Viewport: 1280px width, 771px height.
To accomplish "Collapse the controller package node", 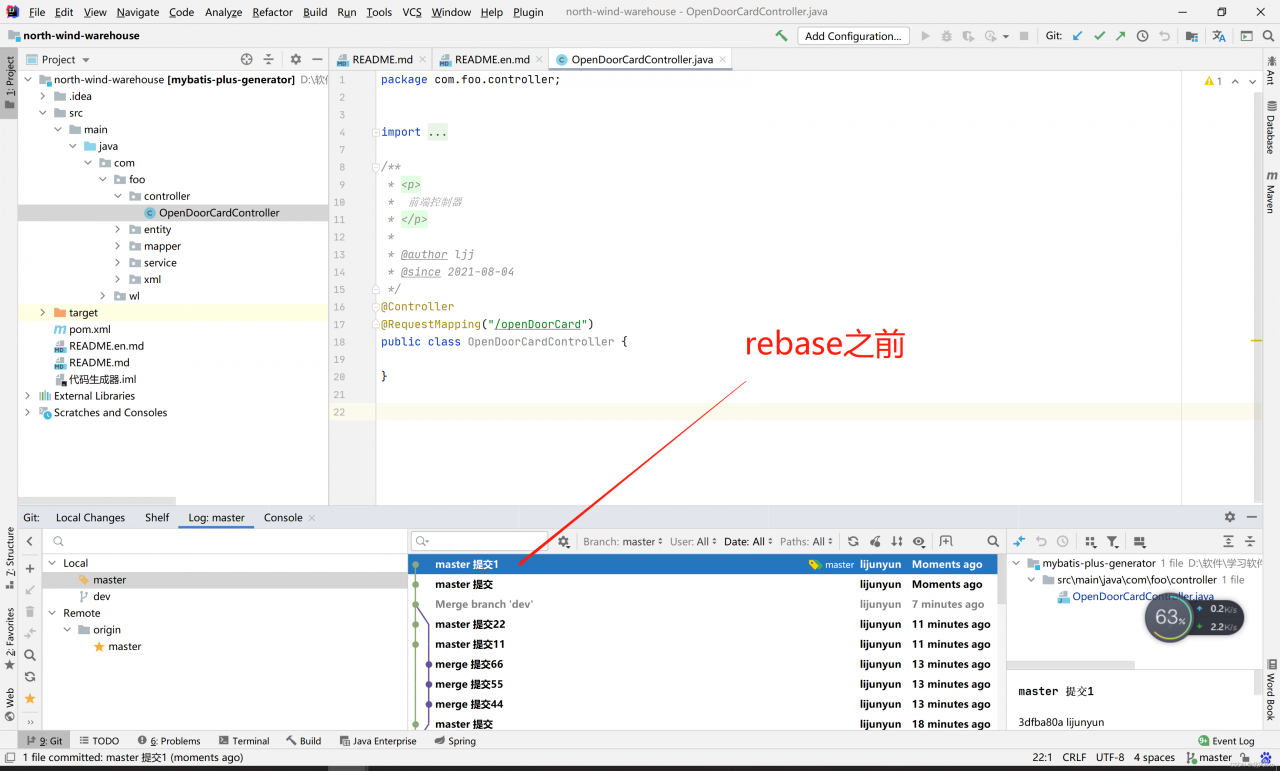I will point(118,196).
